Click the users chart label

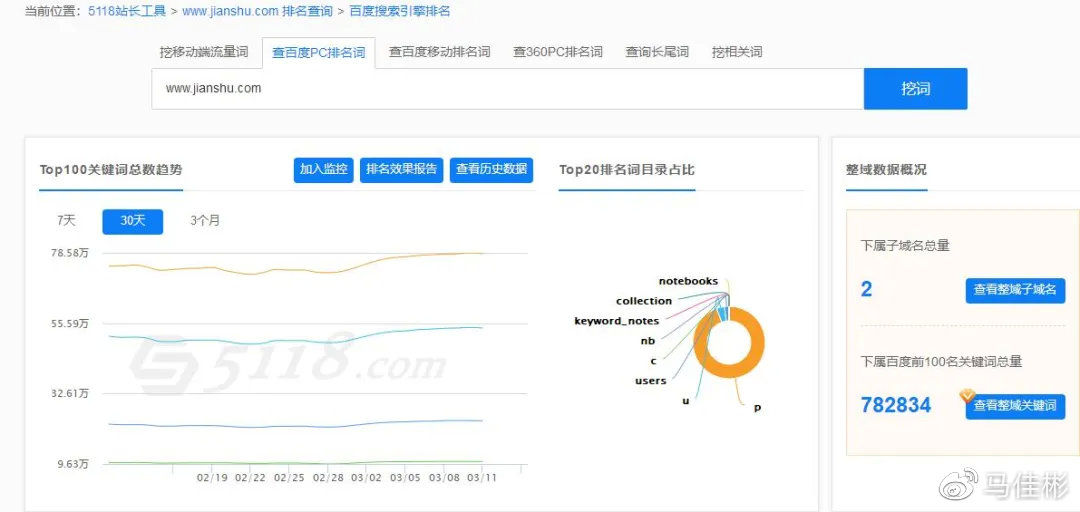(650, 381)
